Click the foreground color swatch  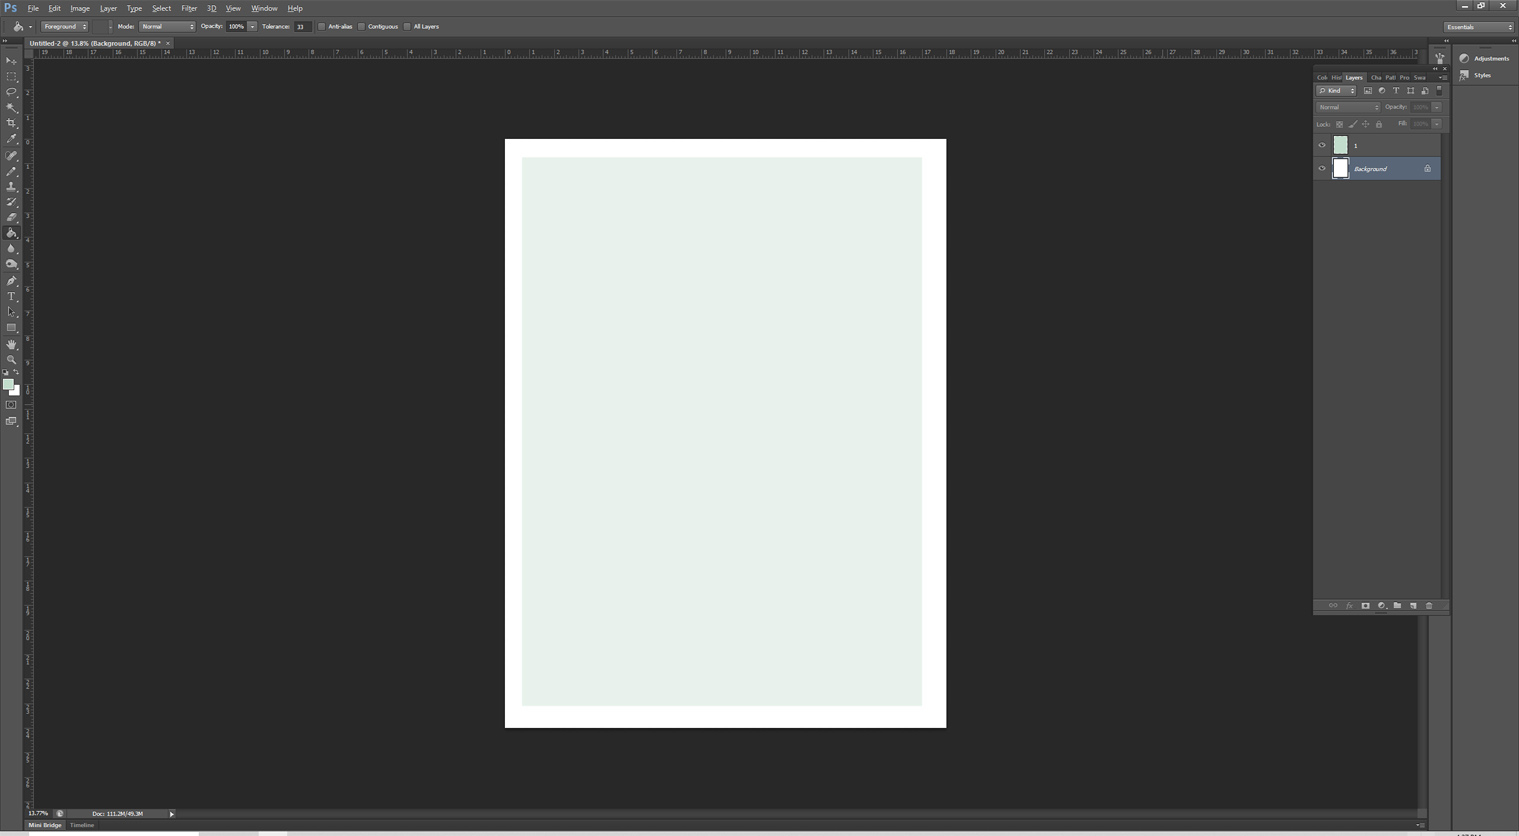[x=9, y=385]
